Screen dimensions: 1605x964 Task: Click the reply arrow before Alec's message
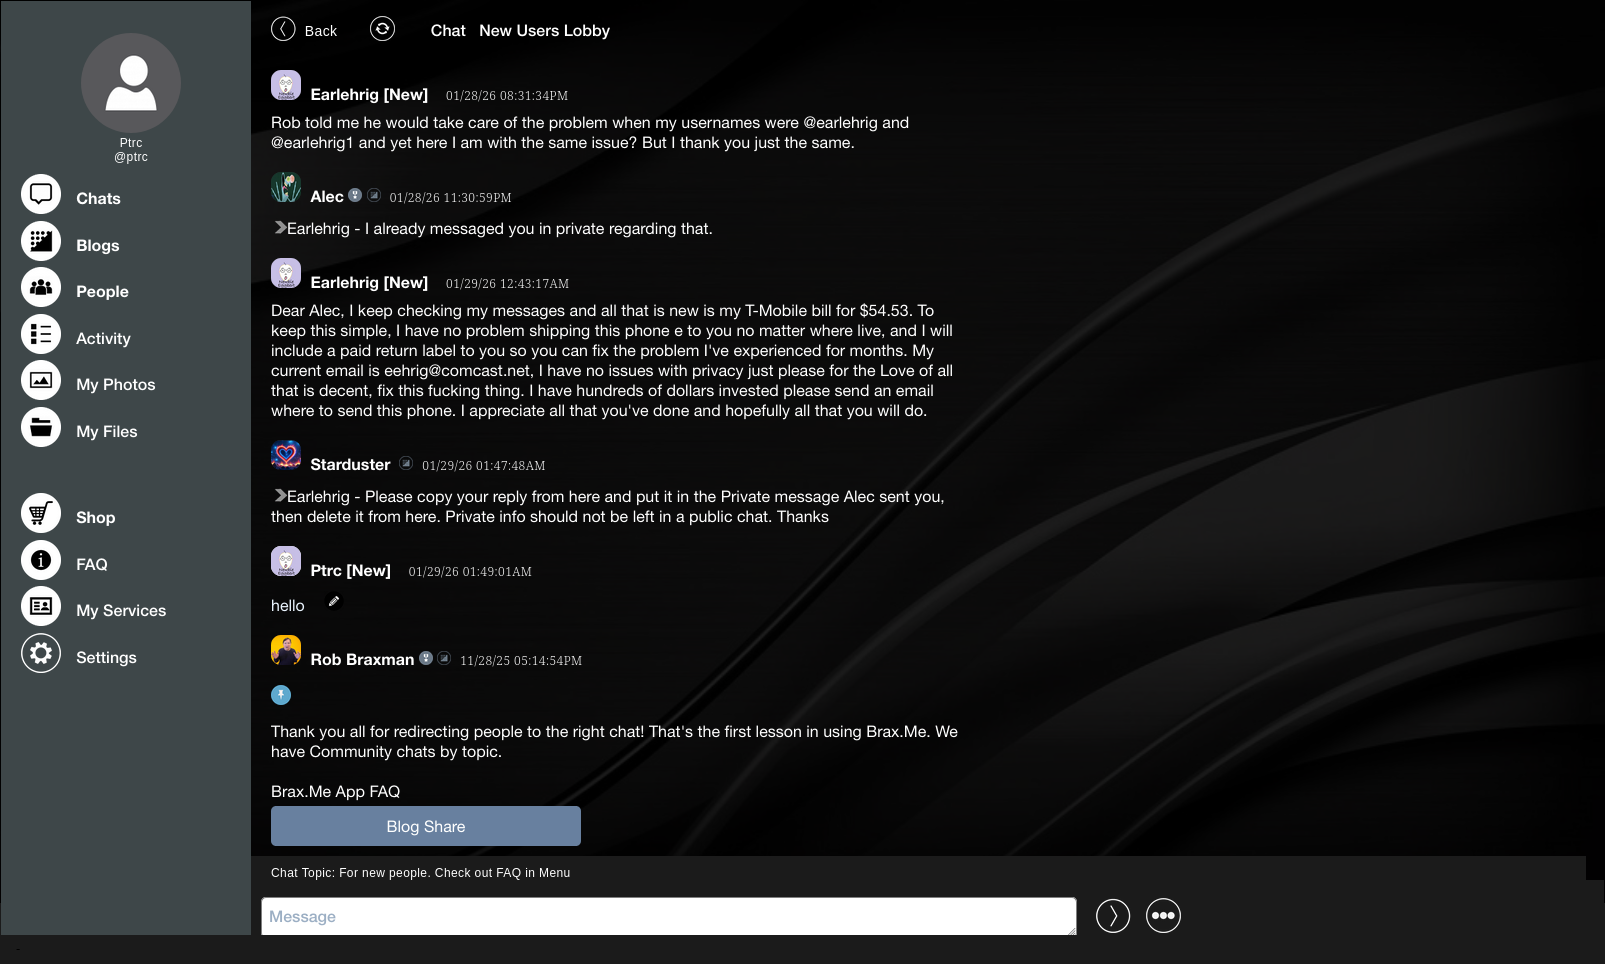coord(280,227)
